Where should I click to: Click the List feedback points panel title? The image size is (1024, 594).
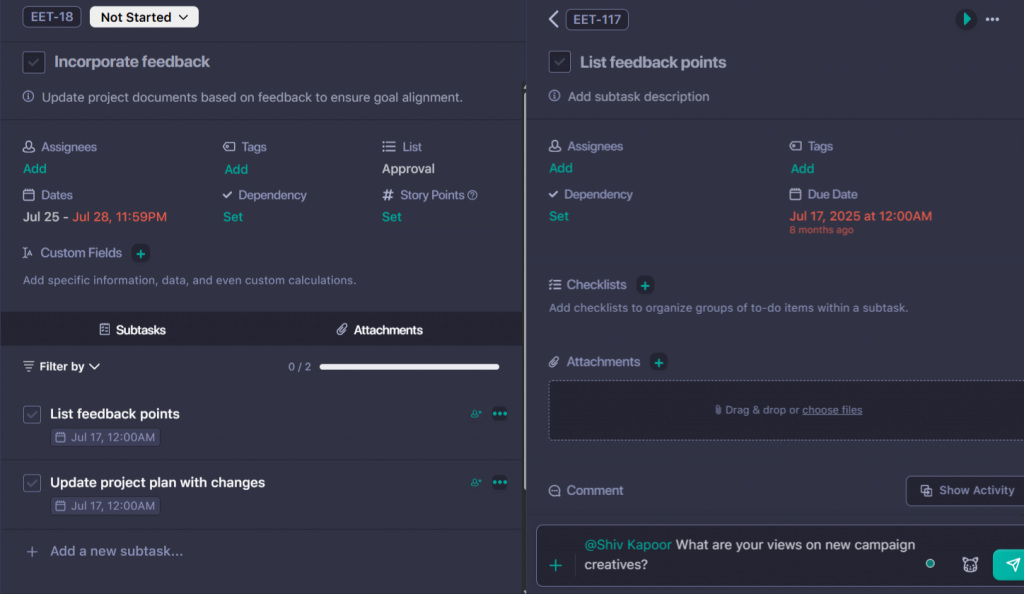[653, 62]
